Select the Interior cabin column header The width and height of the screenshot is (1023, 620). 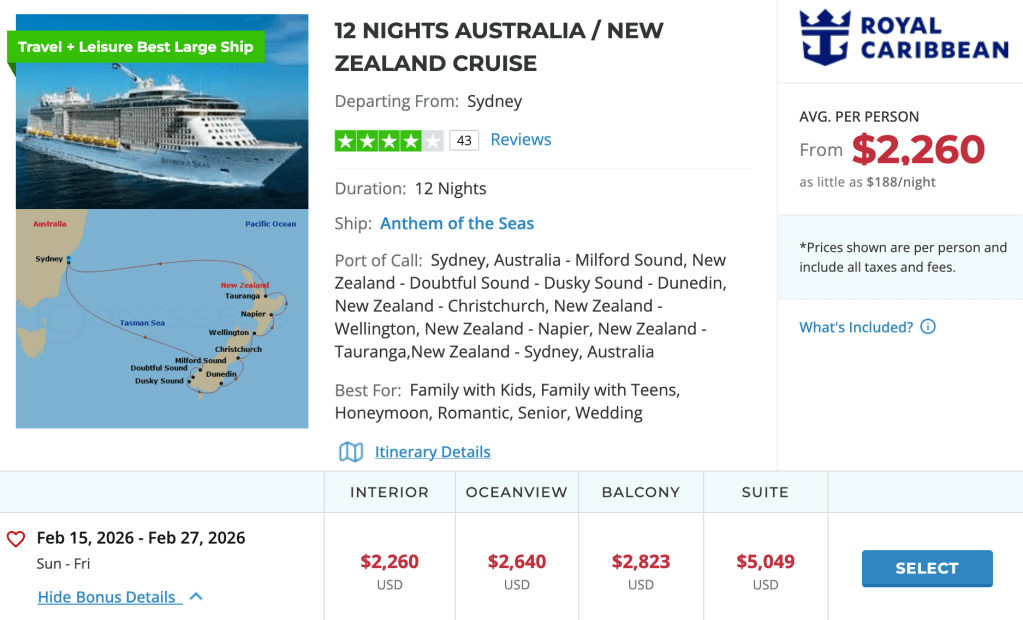pyautogui.click(x=389, y=492)
